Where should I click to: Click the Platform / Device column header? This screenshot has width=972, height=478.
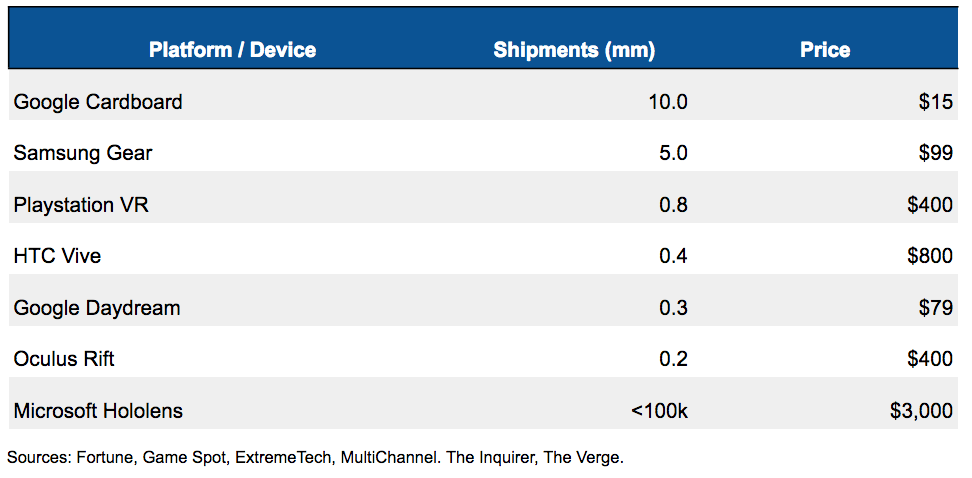pos(232,50)
